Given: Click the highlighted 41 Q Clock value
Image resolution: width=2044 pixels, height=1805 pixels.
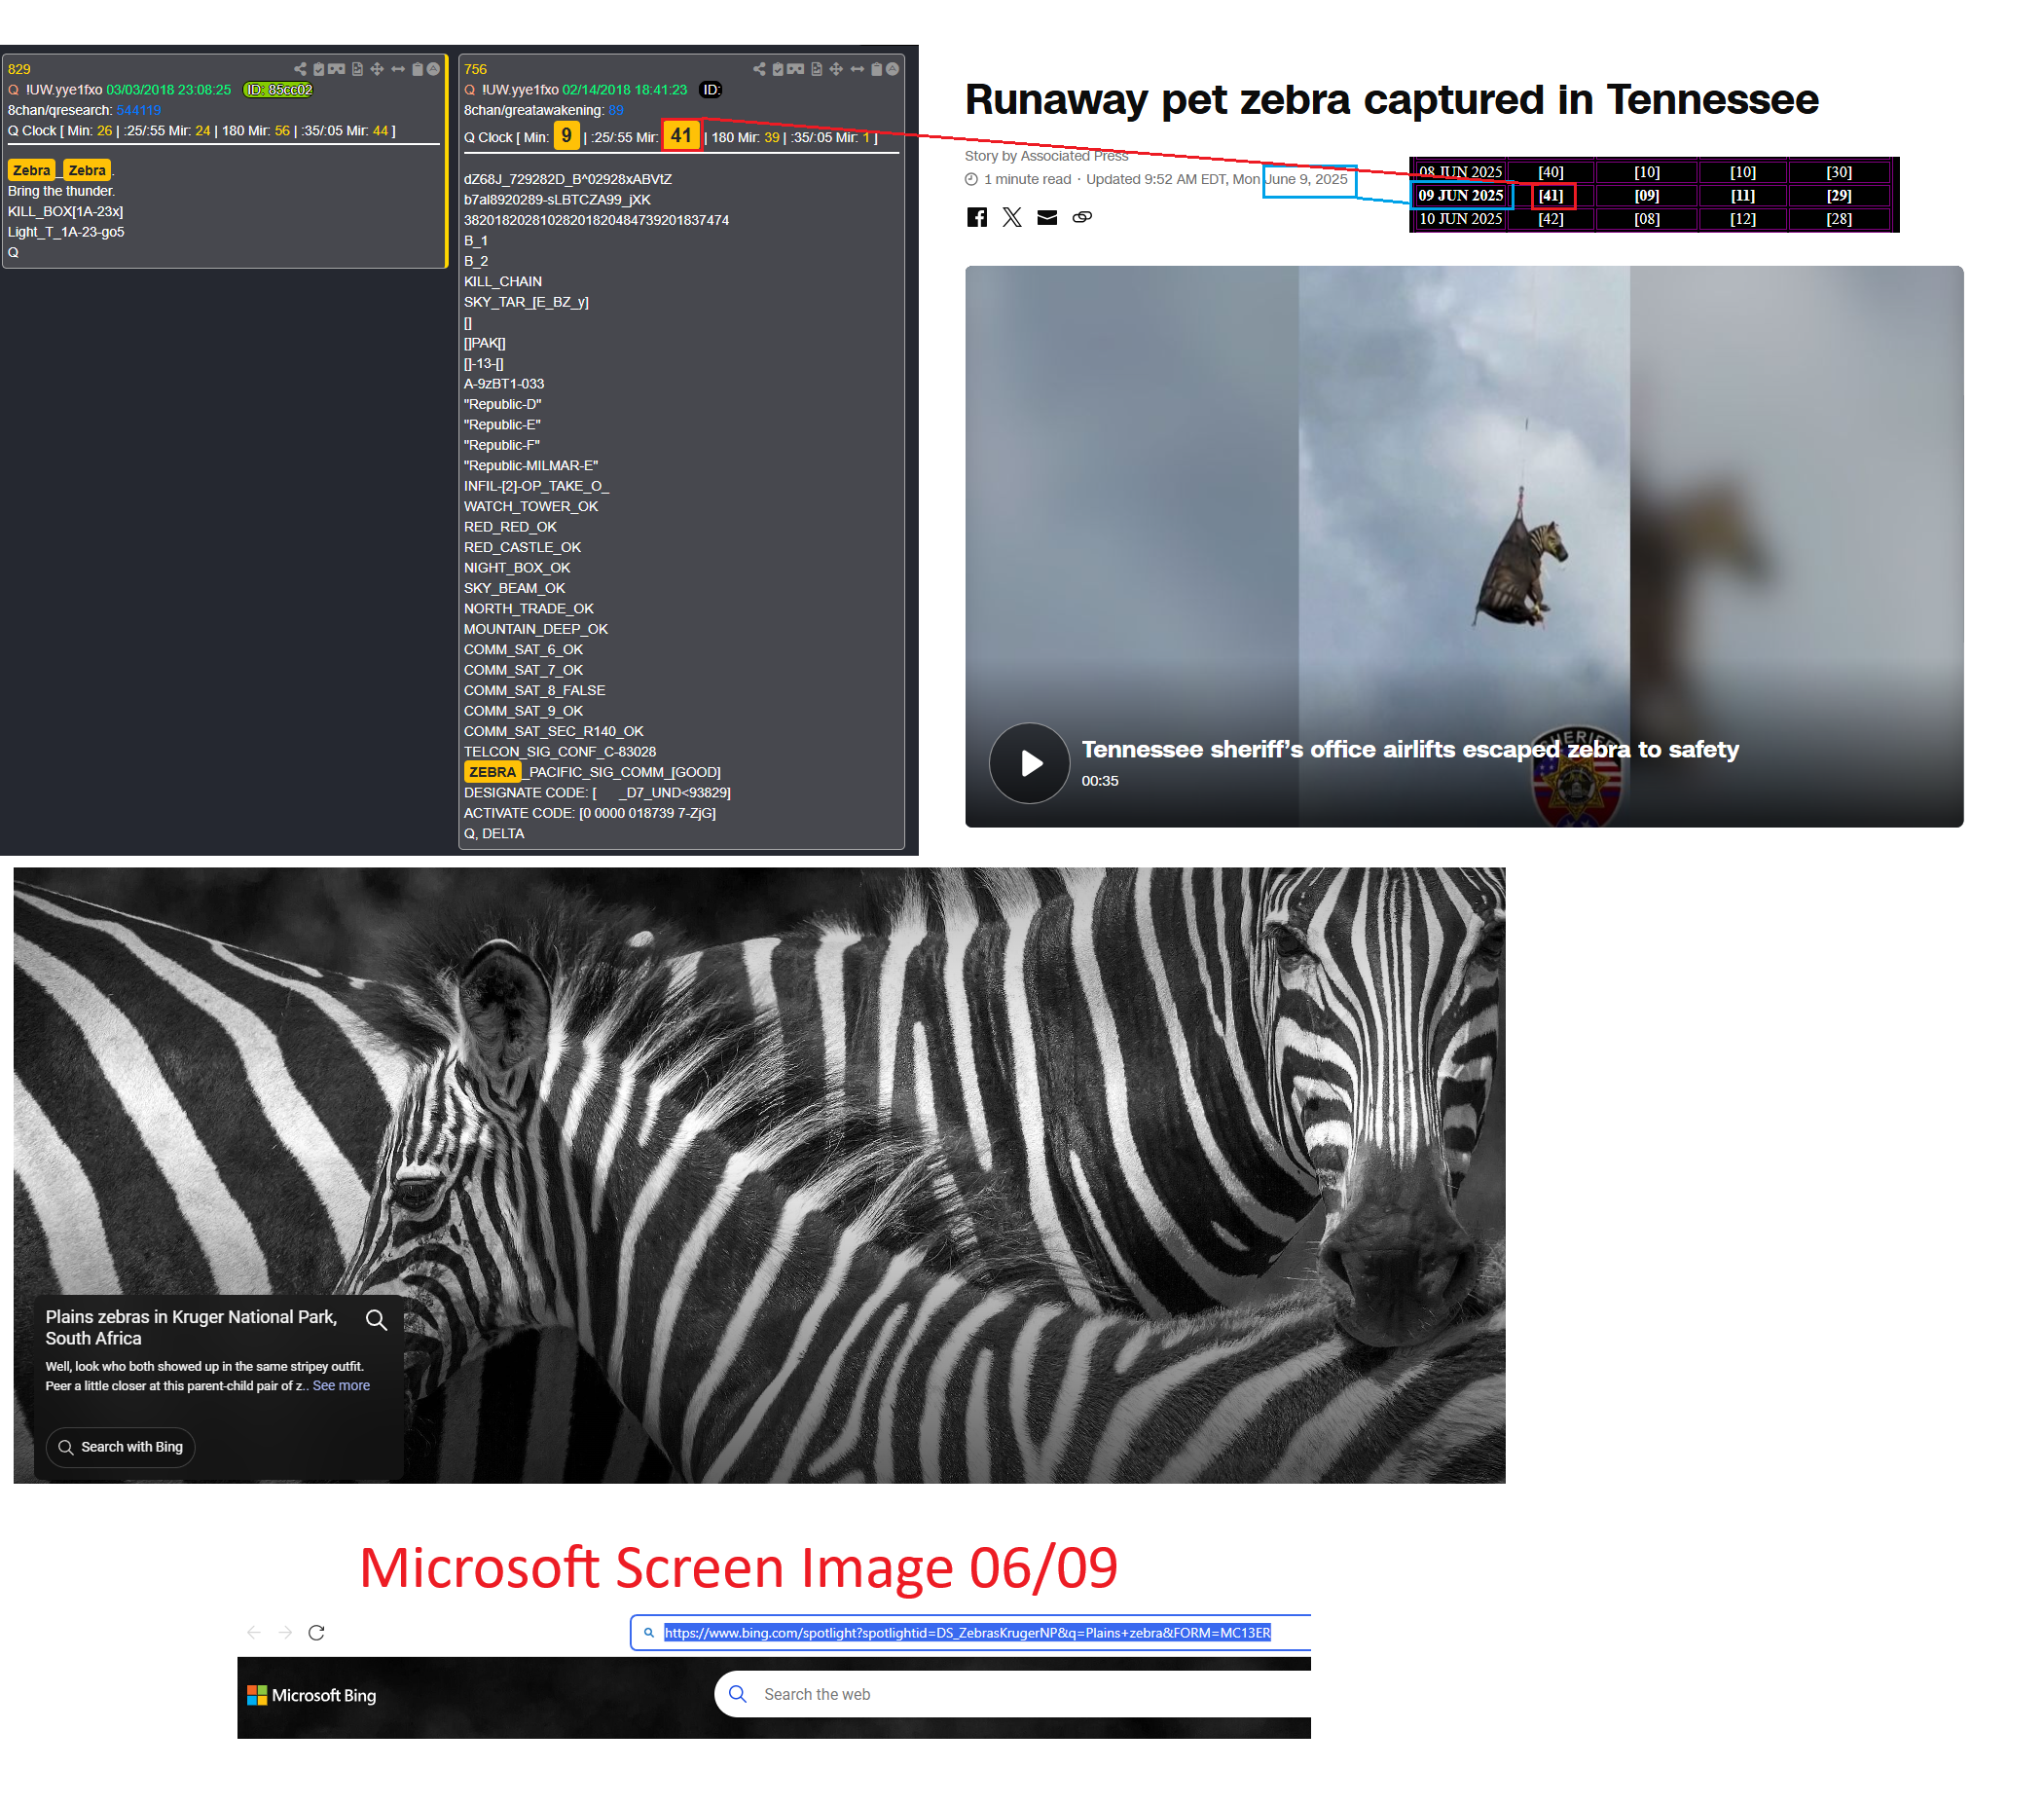Looking at the screenshot, I should click(x=681, y=136).
